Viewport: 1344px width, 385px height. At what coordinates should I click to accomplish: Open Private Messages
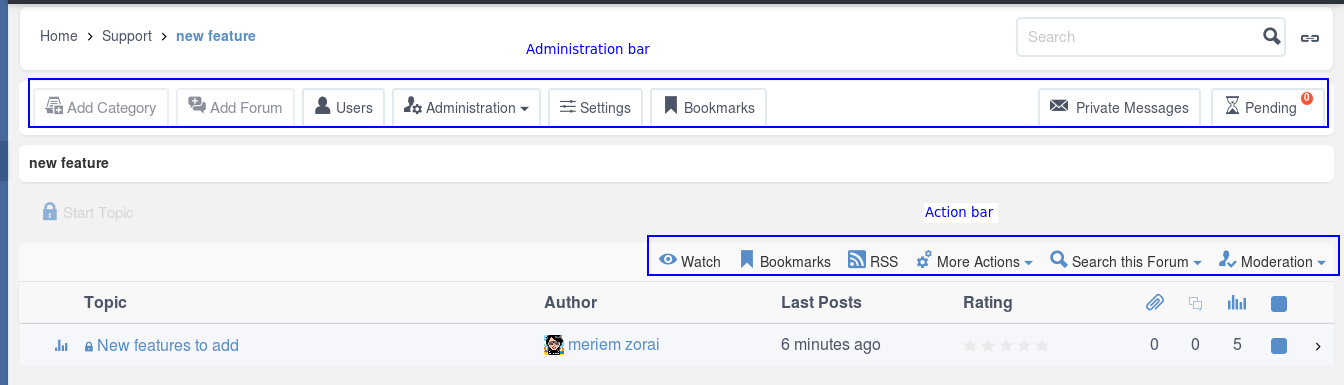(1120, 107)
